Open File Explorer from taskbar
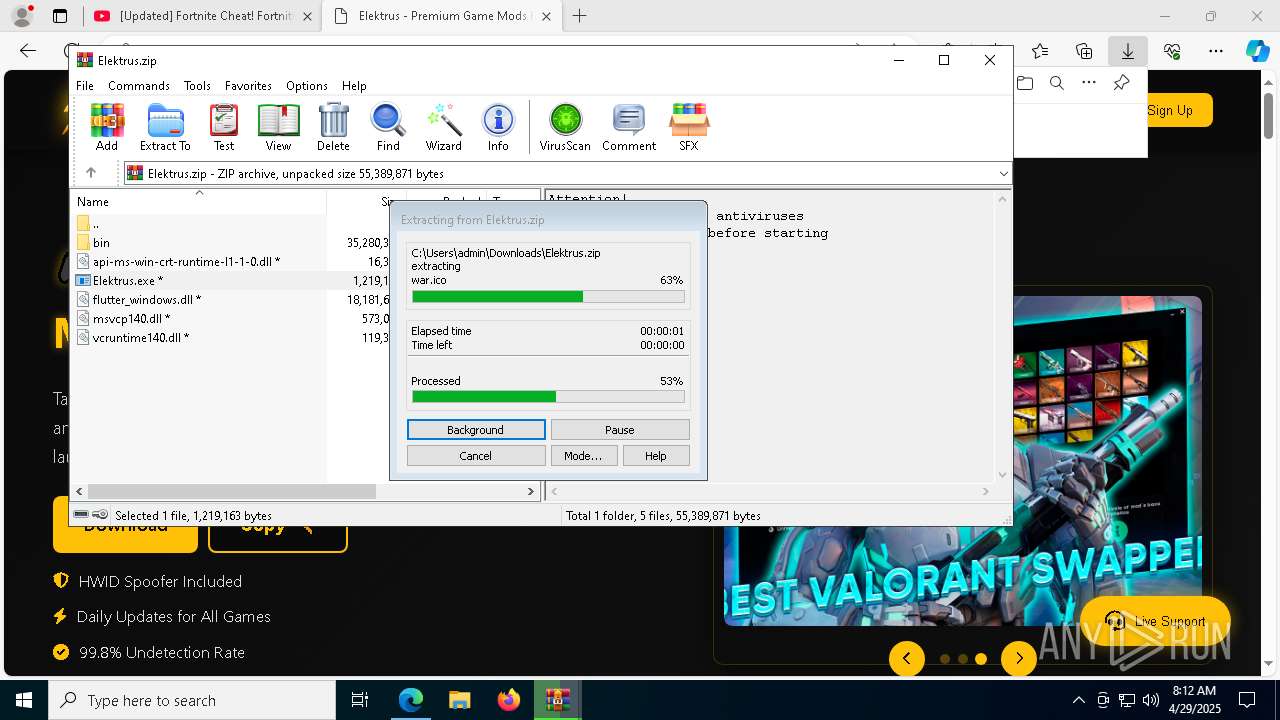The height and width of the screenshot is (720, 1280). [x=460, y=700]
